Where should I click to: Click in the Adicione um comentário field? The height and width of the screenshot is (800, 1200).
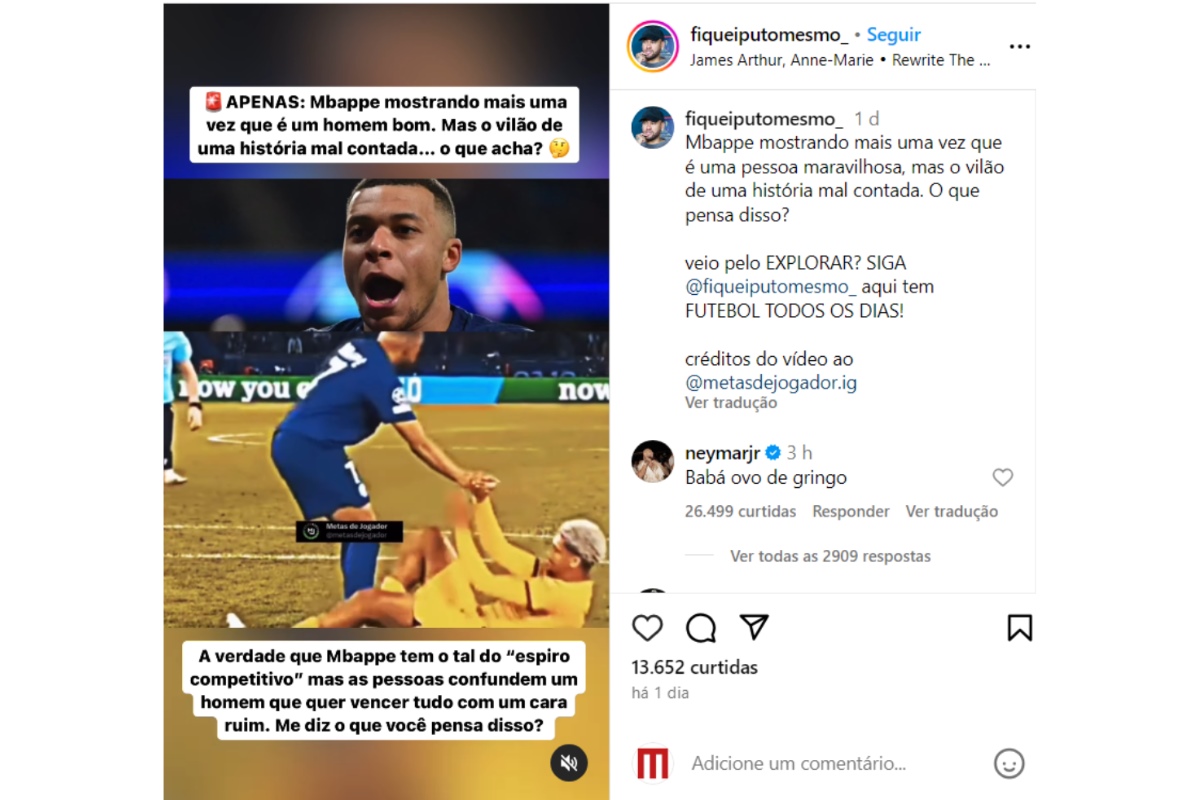coord(835,764)
